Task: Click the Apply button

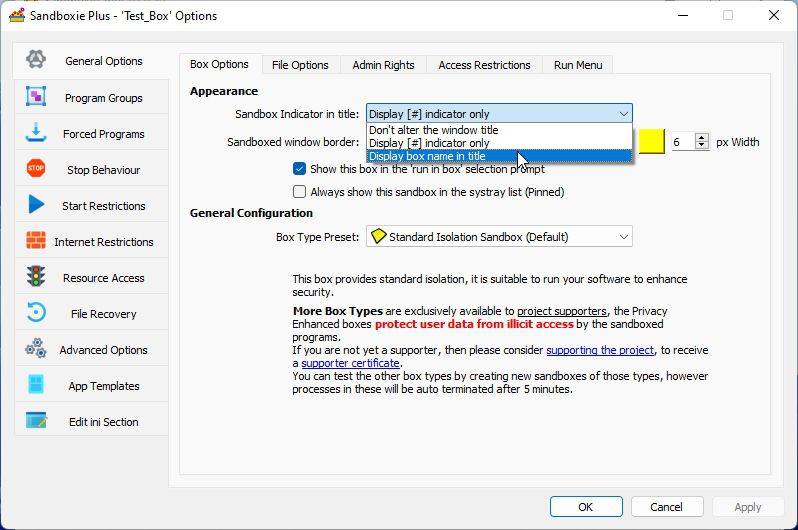Action: [x=748, y=507]
